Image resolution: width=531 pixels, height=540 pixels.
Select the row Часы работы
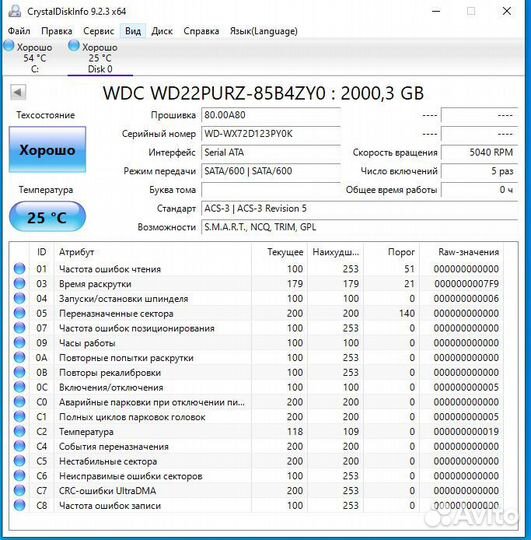pyautogui.click(x=257, y=343)
